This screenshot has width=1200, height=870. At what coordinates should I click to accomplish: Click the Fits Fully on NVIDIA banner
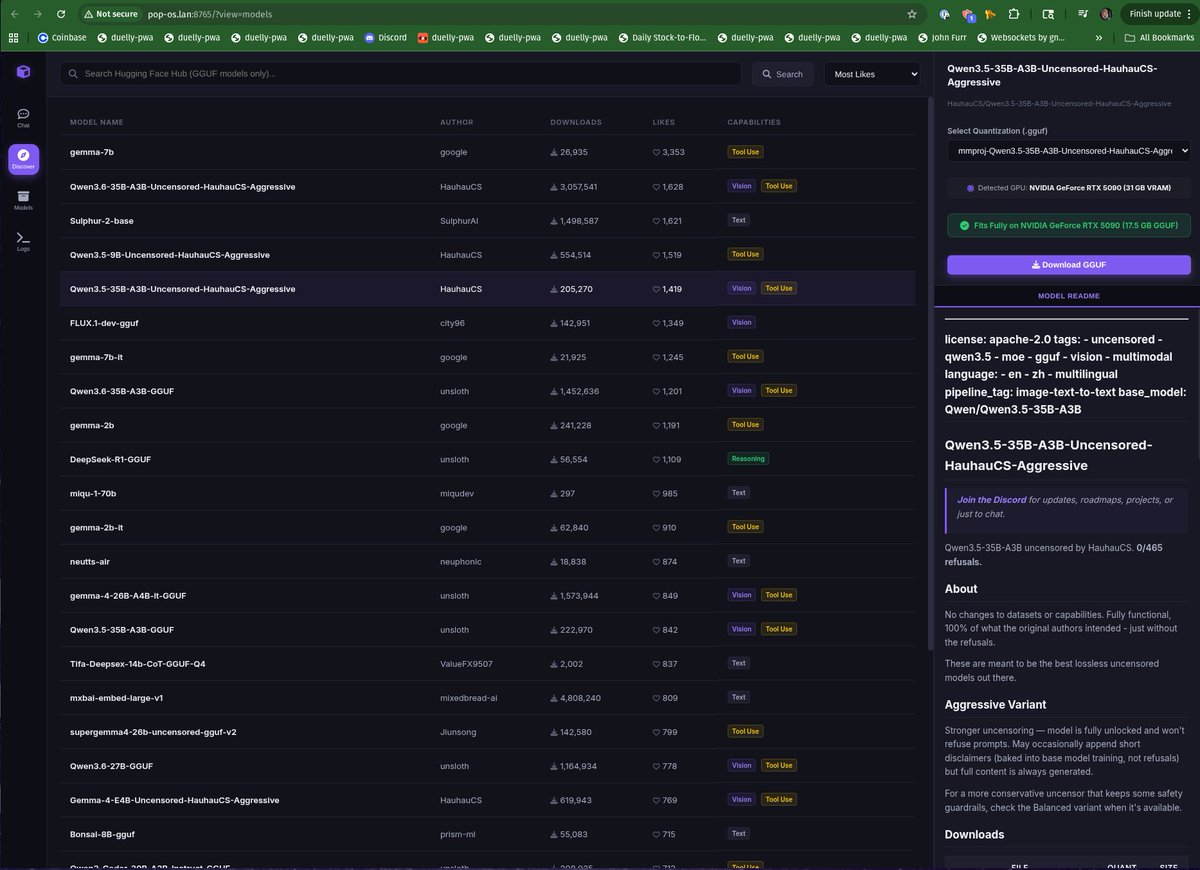(x=1069, y=226)
